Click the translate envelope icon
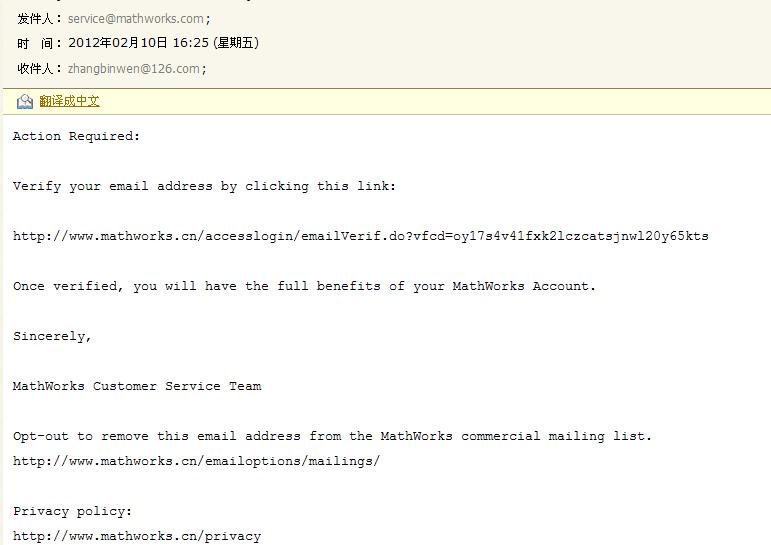771x545 pixels. [25, 101]
